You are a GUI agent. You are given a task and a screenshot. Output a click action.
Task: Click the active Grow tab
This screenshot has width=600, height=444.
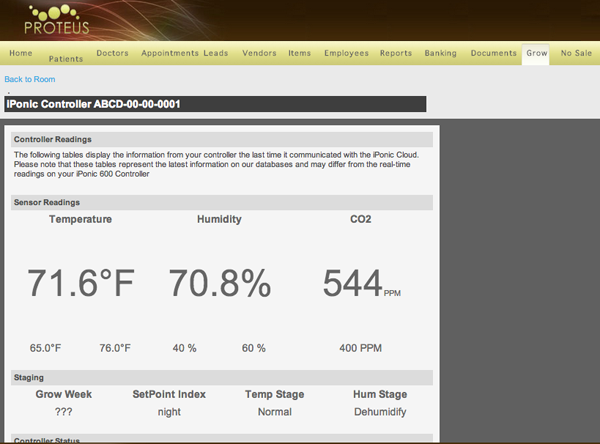pos(537,53)
